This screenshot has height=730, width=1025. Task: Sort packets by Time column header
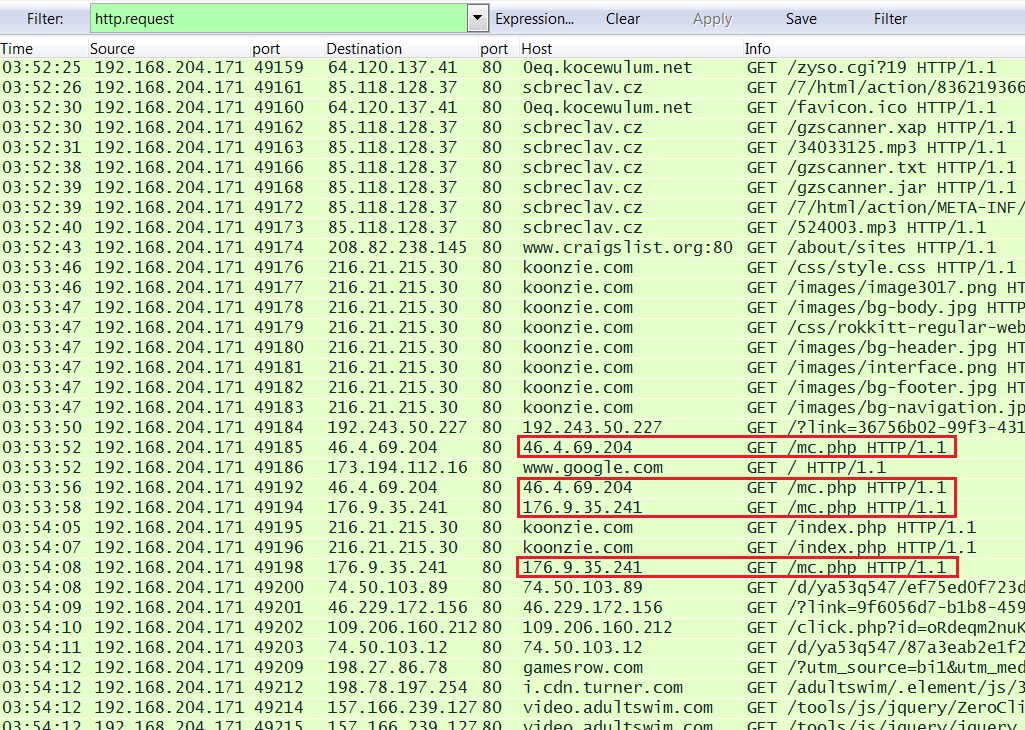17,48
